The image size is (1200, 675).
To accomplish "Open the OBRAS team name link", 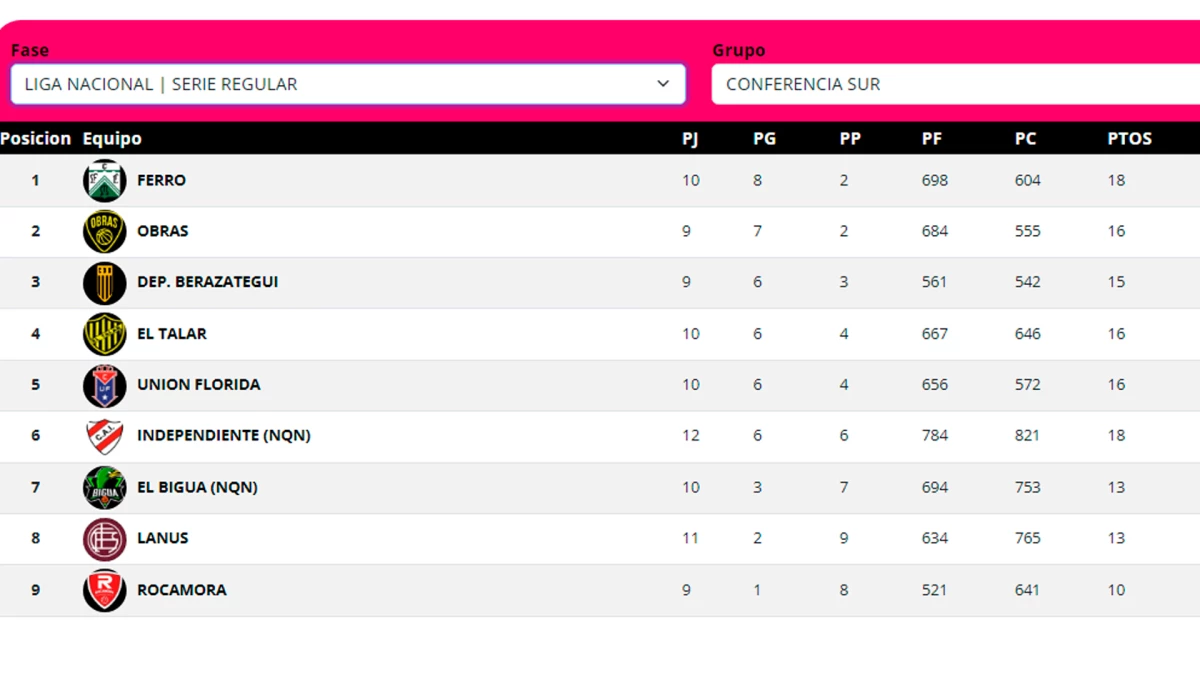I will 163,231.
